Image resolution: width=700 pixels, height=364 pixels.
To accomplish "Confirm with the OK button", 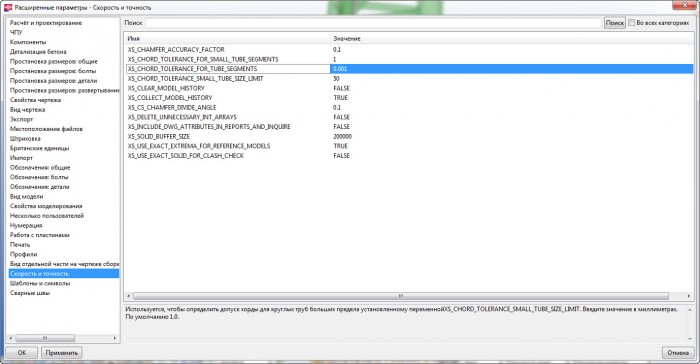I will 21,352.
